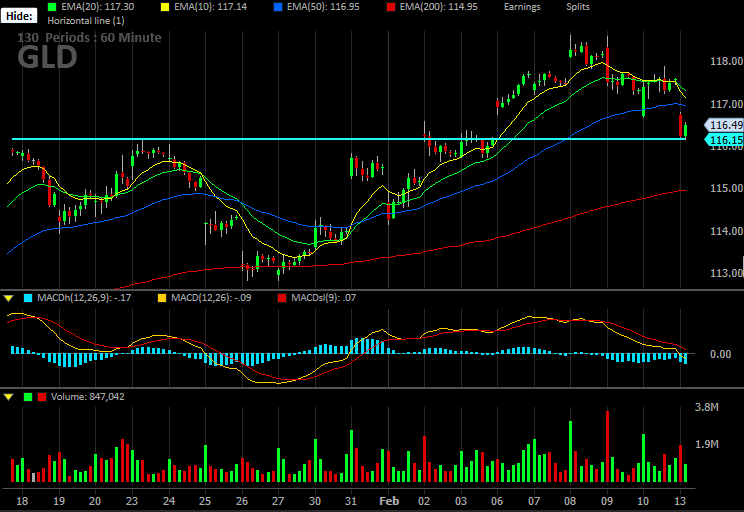
Task: Collapse the Volume panel with yellow triangle
Action: (9, 397)
